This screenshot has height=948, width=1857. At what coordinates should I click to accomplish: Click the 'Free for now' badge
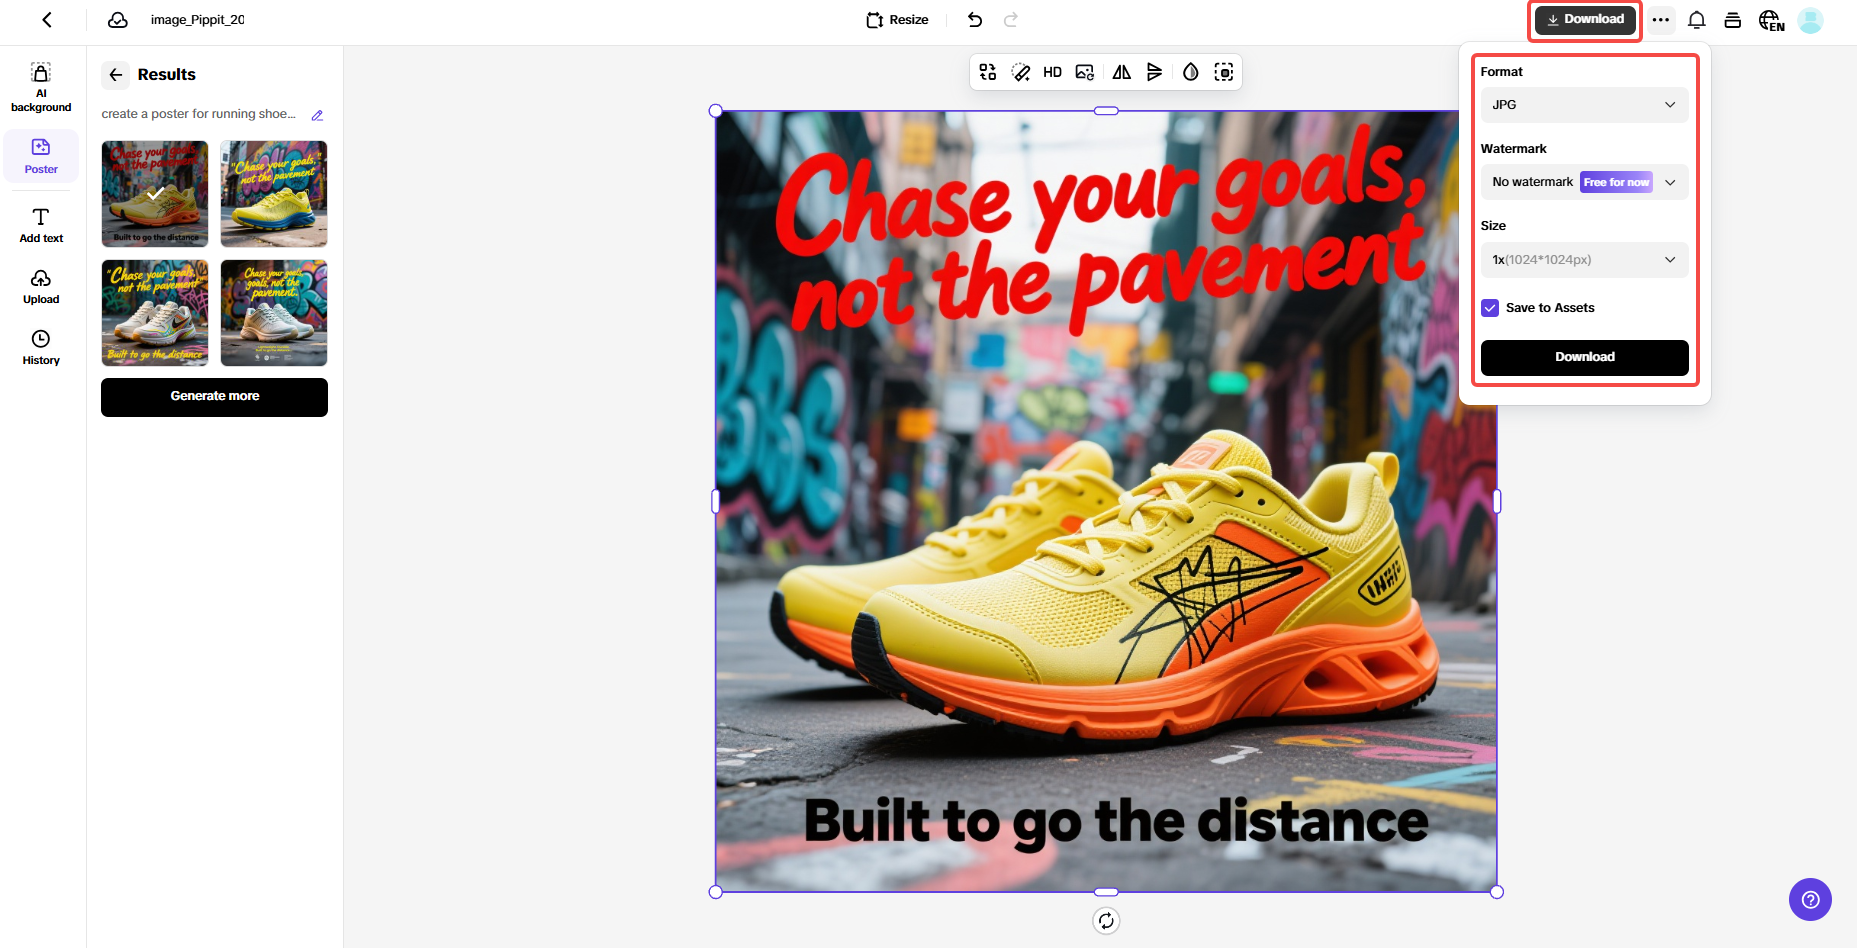[x=1616, y=182]
